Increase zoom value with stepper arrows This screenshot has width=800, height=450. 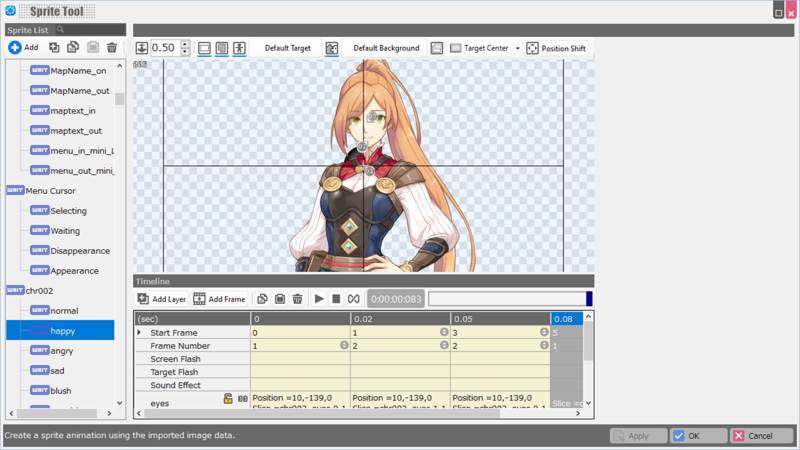click(x=185, y=44)
